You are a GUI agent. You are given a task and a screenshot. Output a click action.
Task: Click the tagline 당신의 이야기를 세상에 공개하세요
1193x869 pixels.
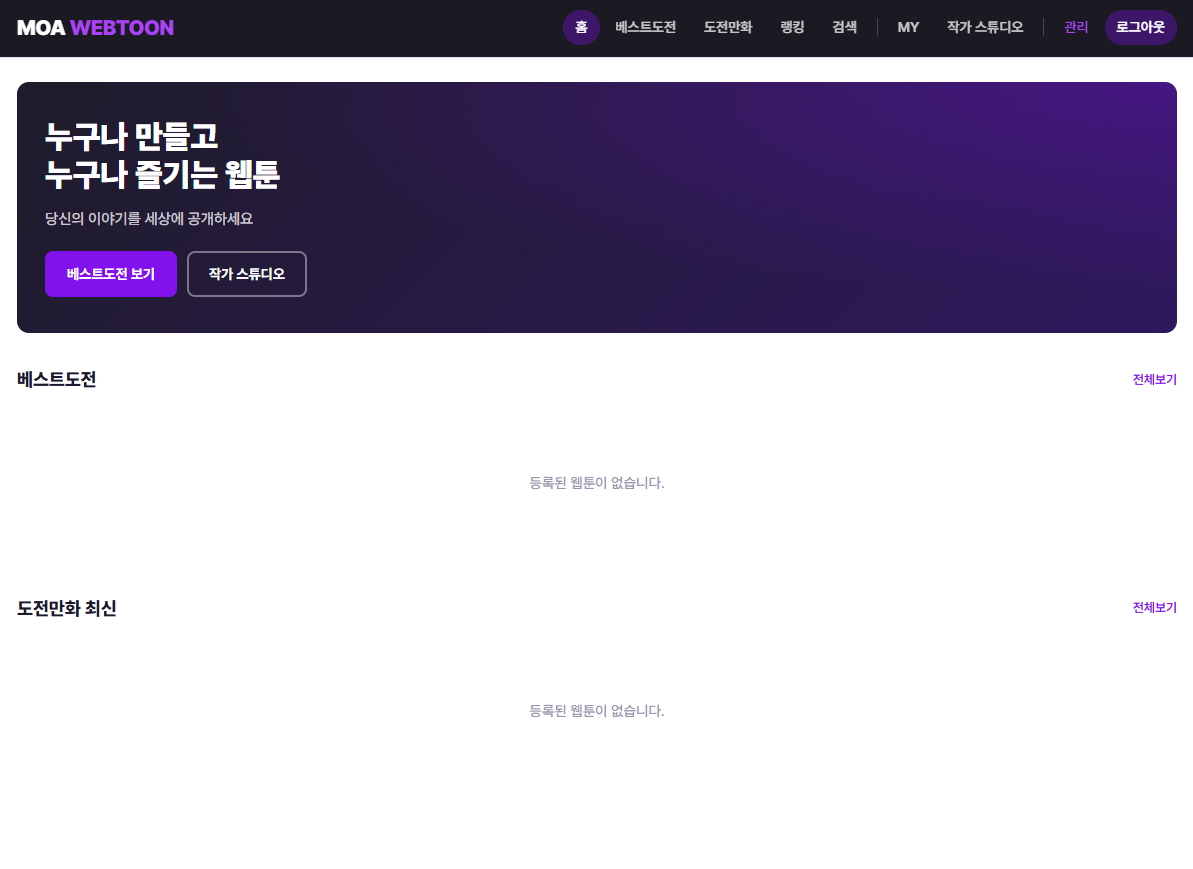click(x=148, y=219)
